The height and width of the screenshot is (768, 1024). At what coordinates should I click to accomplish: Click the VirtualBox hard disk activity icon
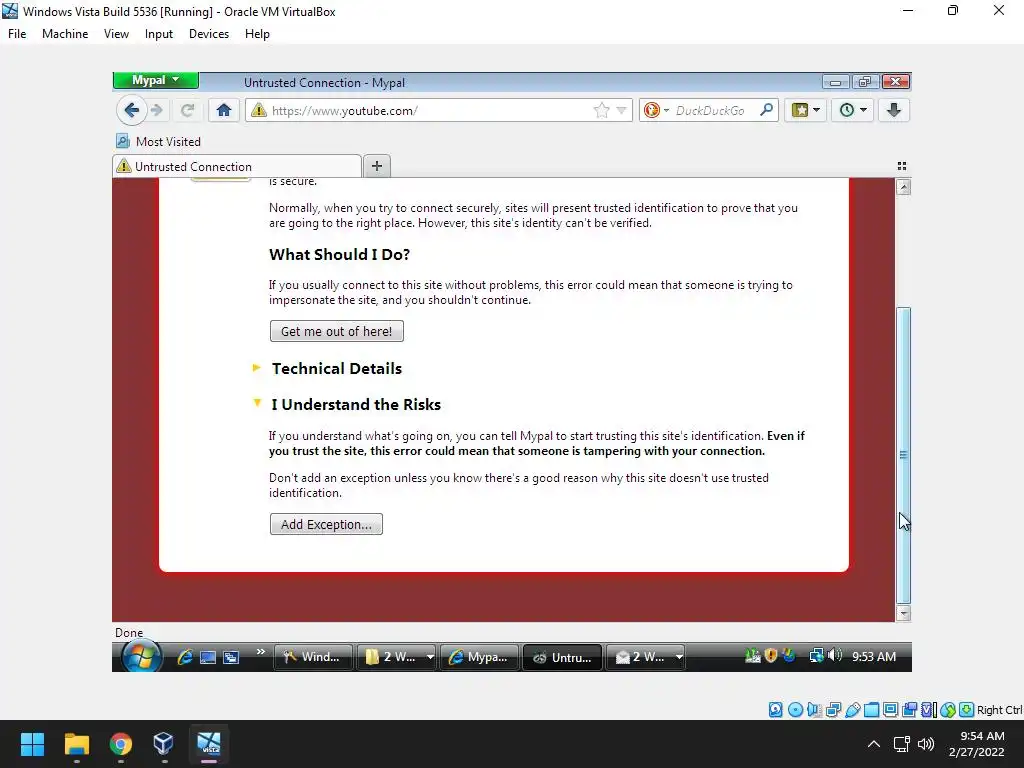[775, 710]
